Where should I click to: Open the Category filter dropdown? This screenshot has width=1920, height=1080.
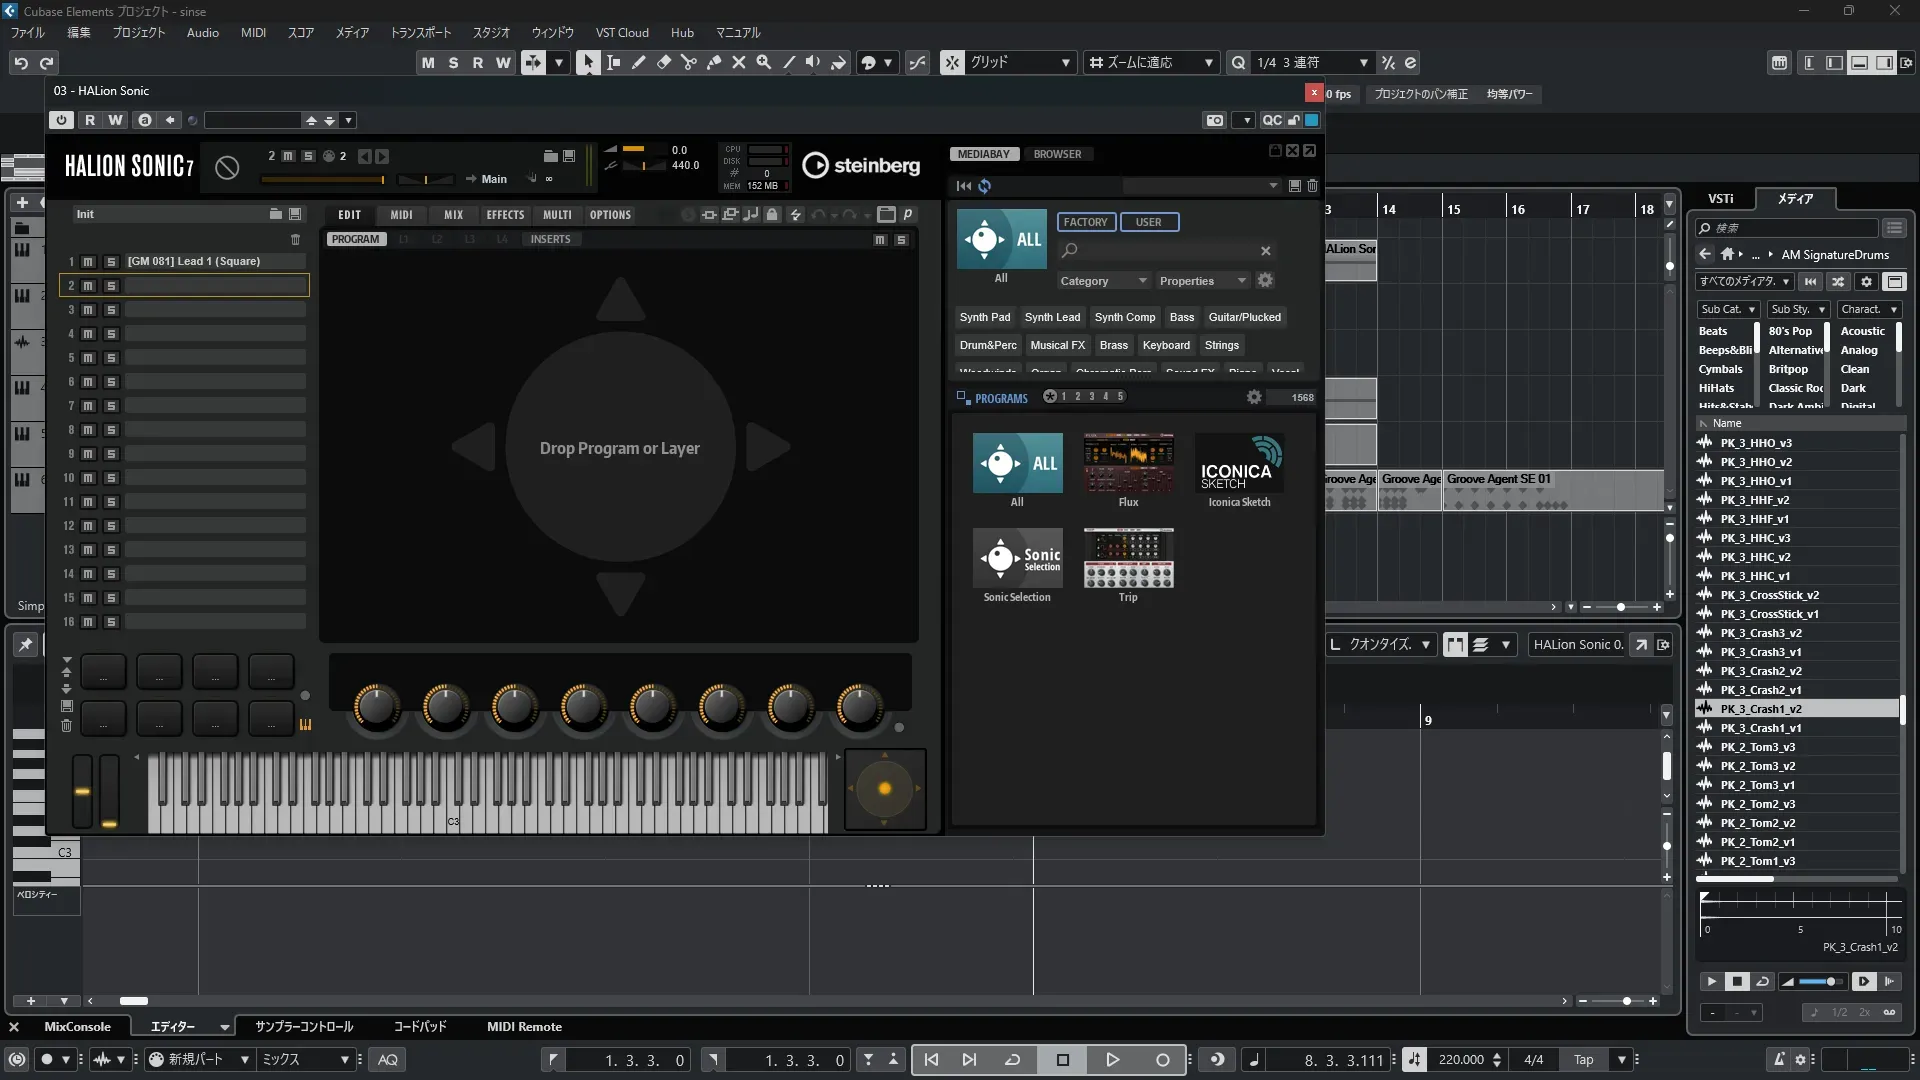(1103, 281)
